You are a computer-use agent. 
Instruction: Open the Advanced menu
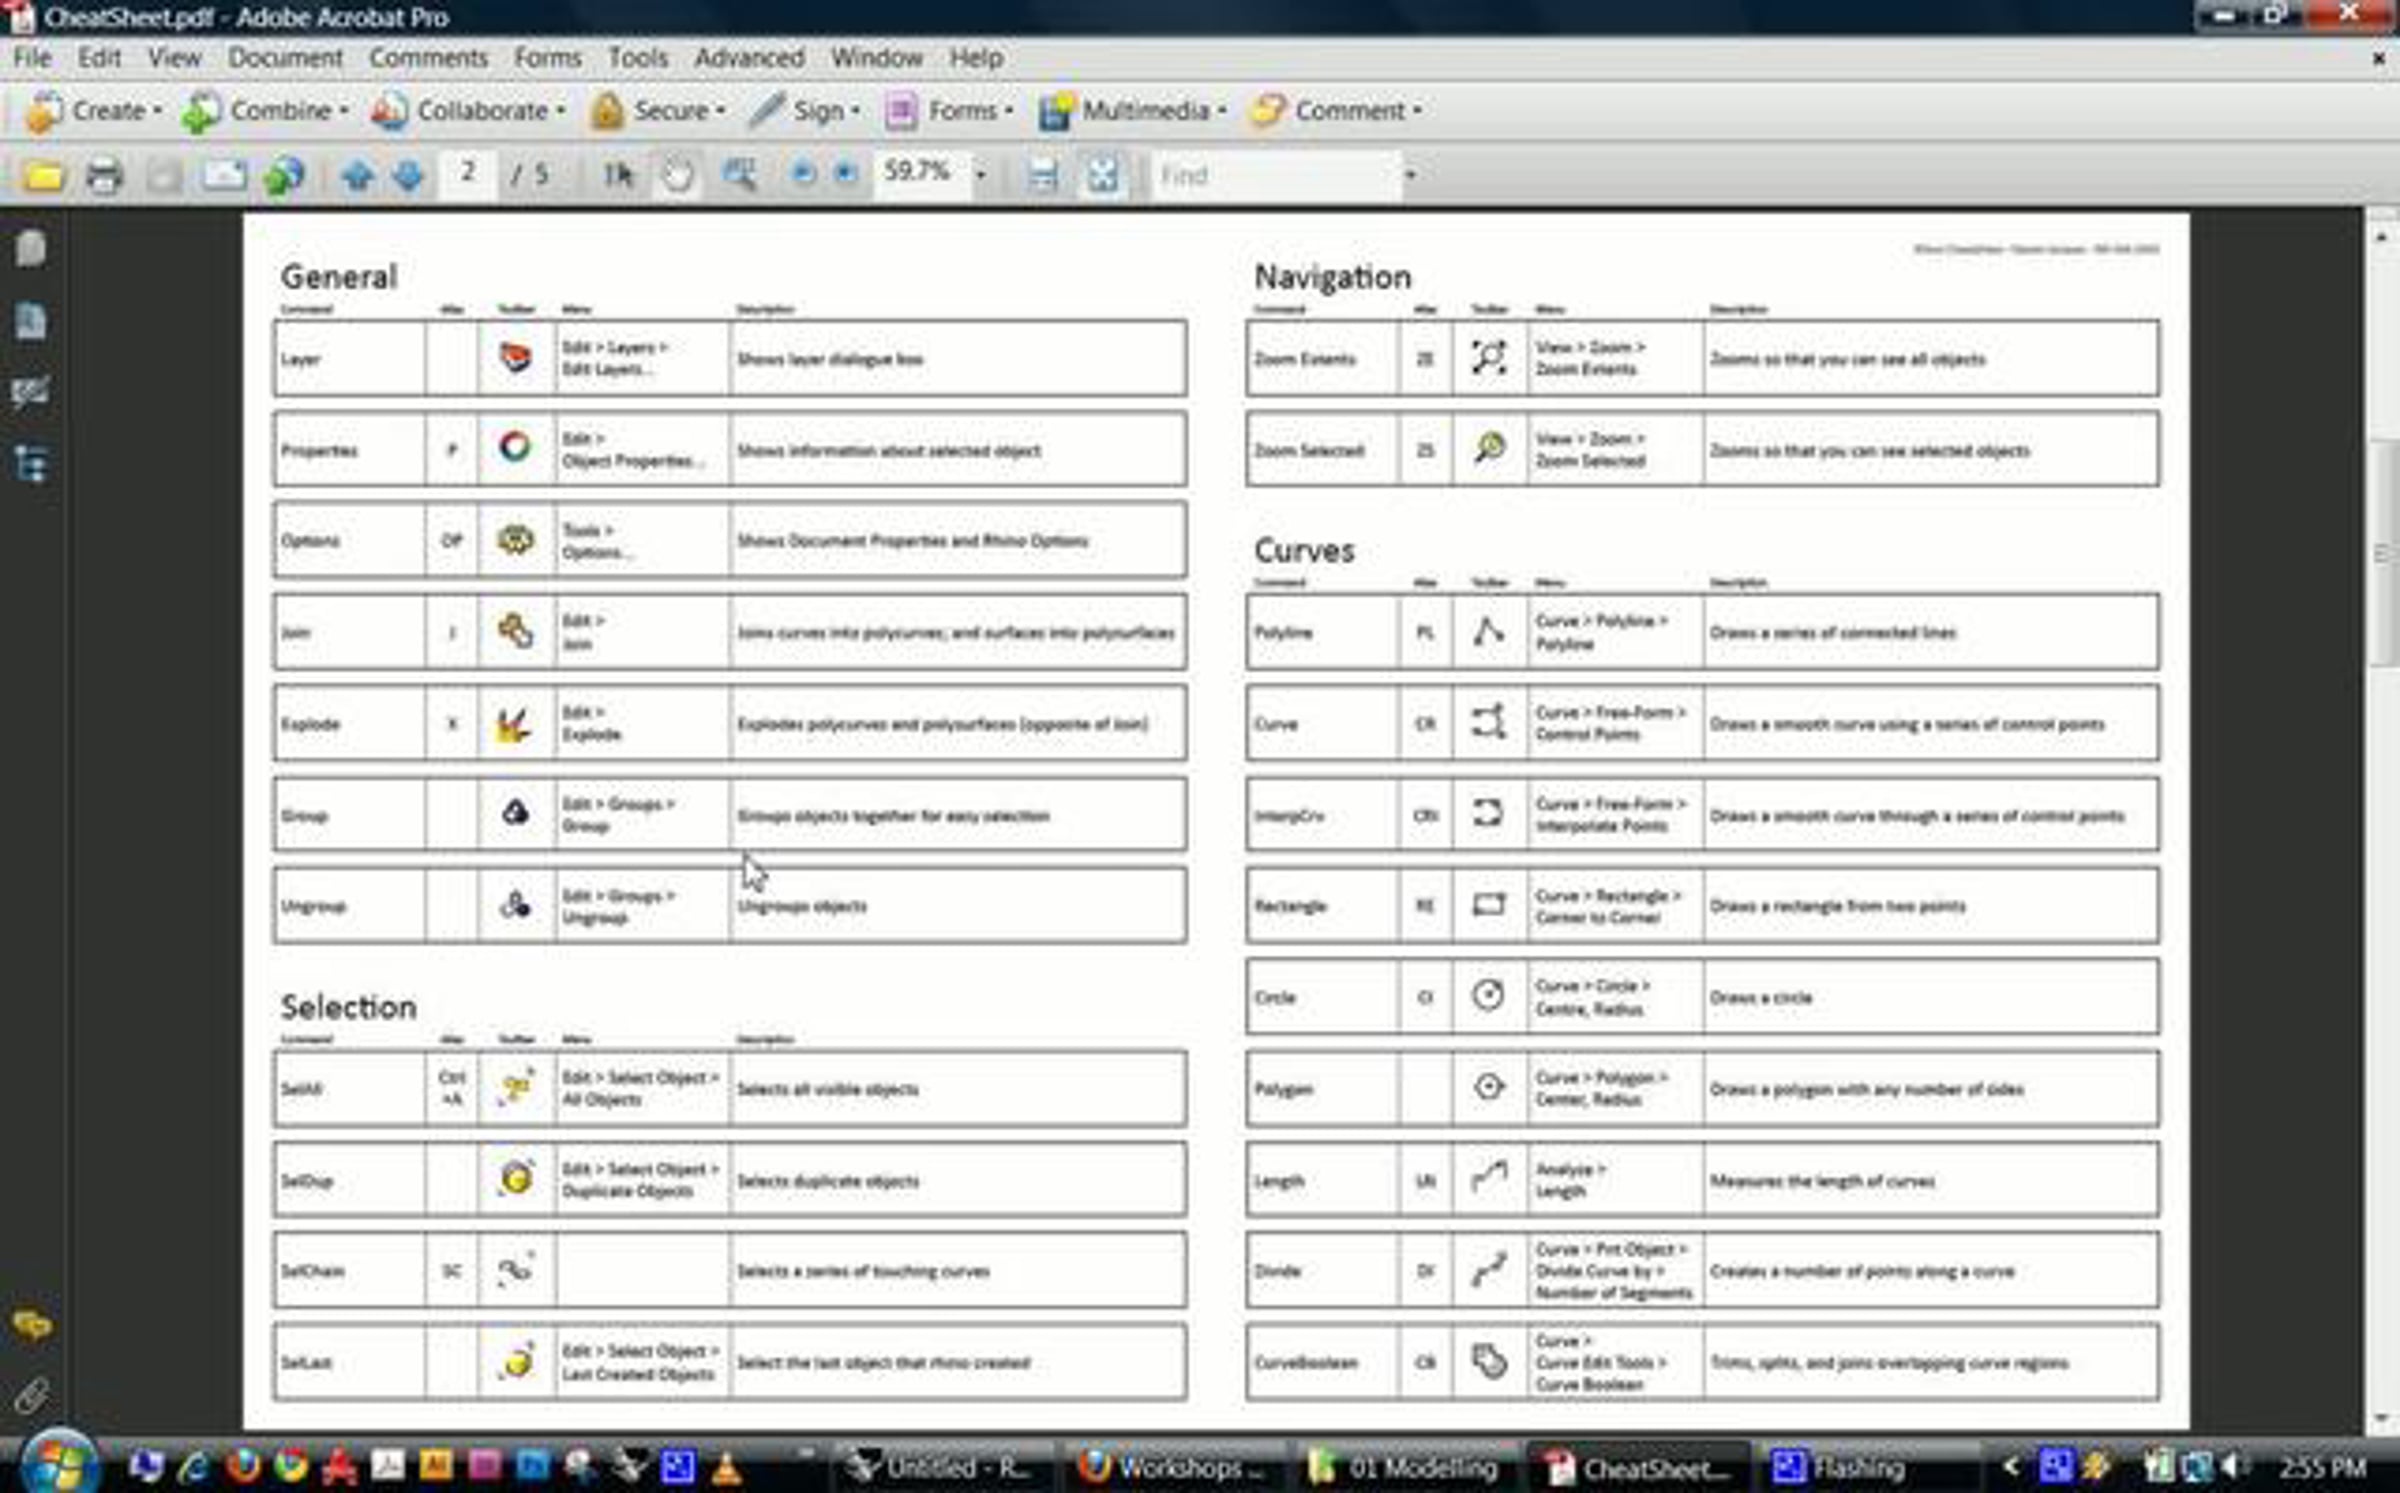pyautogui.click(x=749, y=58)
